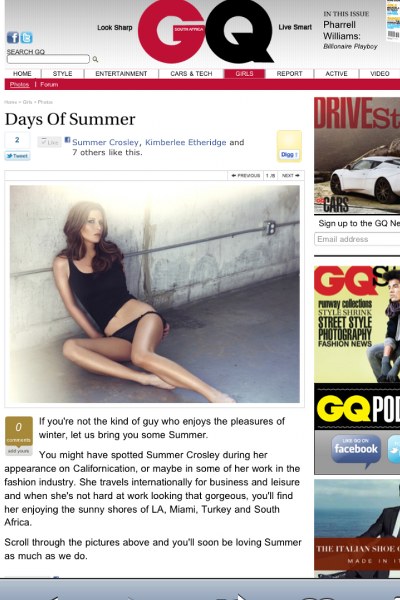Open the Forum submenu link
The image size is (400, 600).
point(49,84)
